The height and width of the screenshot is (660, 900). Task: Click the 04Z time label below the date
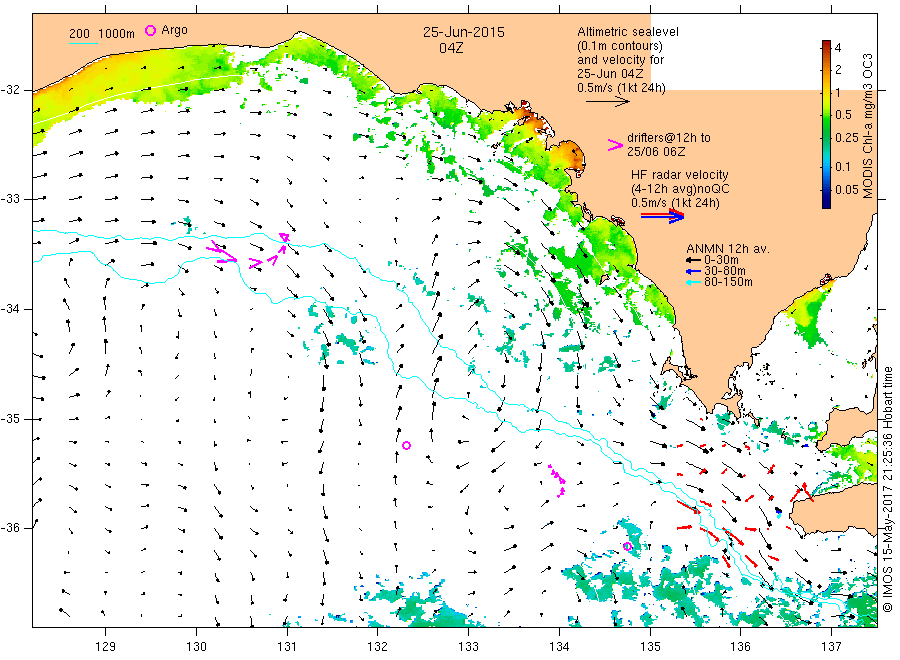click(451, 48)
